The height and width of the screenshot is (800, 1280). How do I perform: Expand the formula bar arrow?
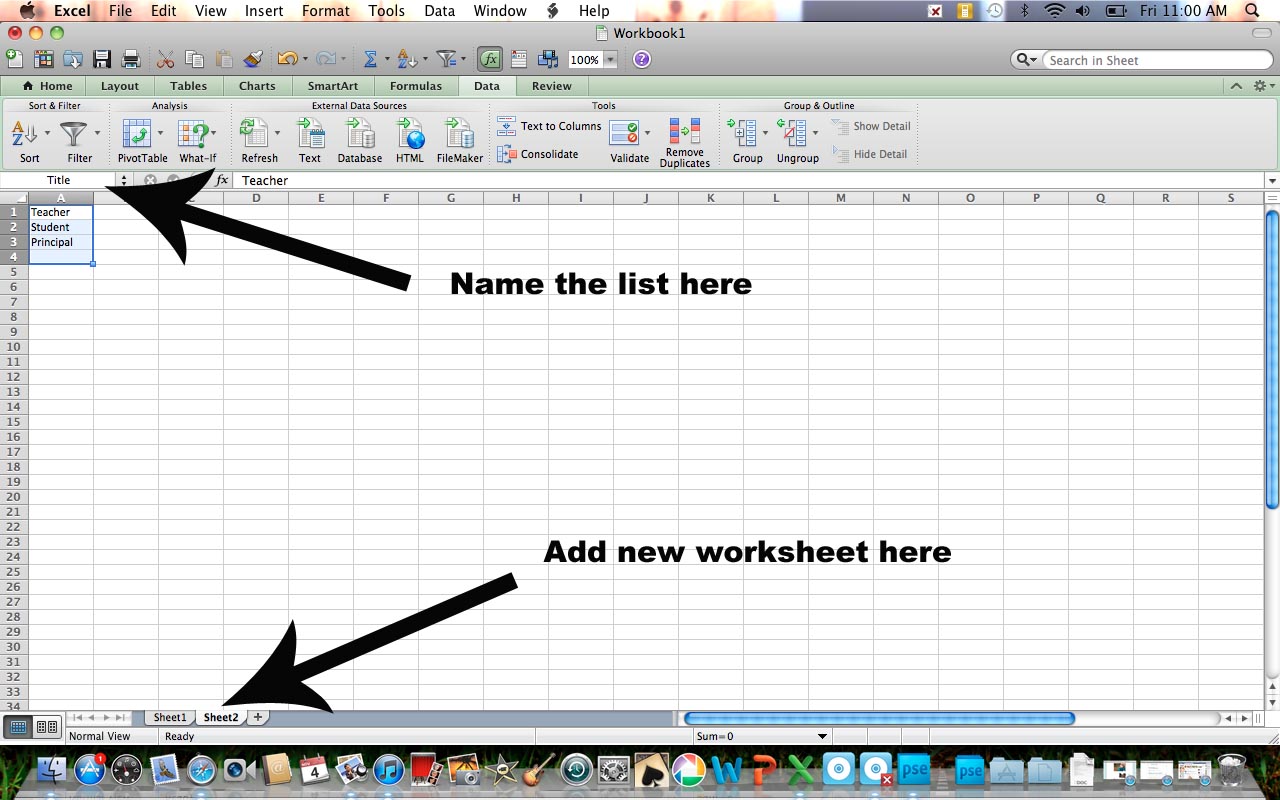point(1272,181)
